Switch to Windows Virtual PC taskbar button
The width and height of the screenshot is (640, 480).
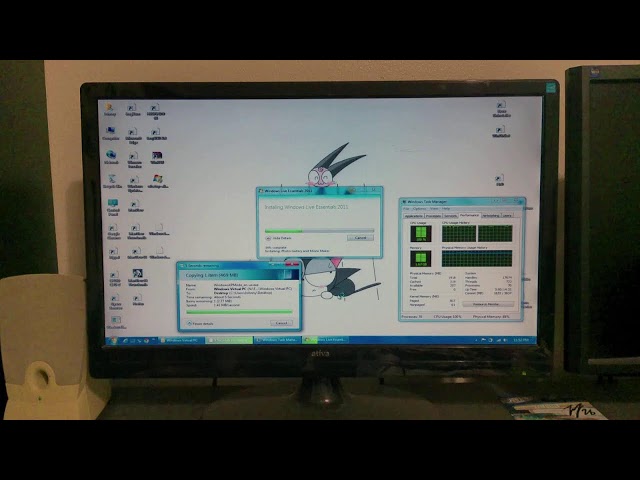click(x=182, y=340)
